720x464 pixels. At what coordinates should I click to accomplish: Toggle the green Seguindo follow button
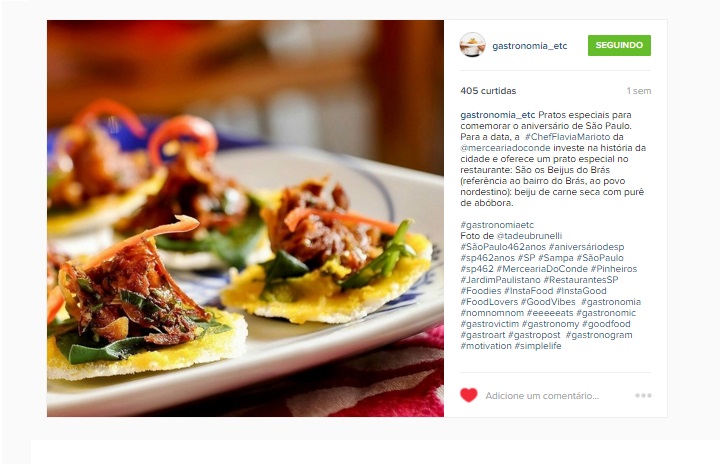(619, 45)
